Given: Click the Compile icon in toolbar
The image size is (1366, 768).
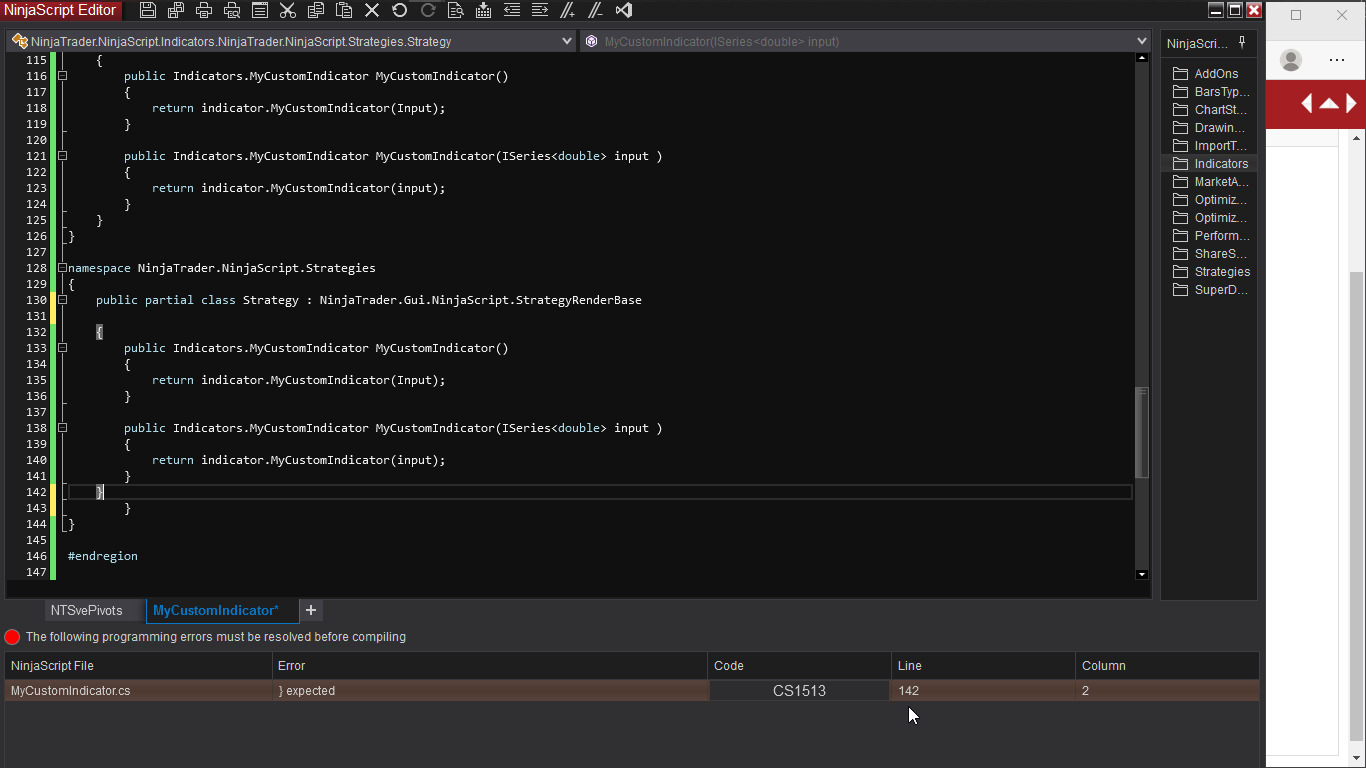Looking at the screenshot, I should click(x=484, y=10).
